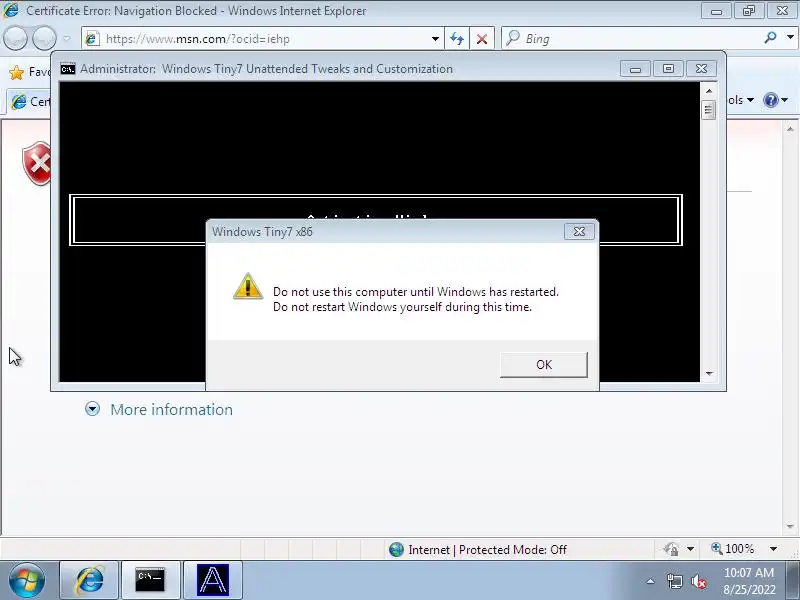This screenshot has width=800, height=600.
Task: Close the Internet Explorer window
Action: coord(782,11)
